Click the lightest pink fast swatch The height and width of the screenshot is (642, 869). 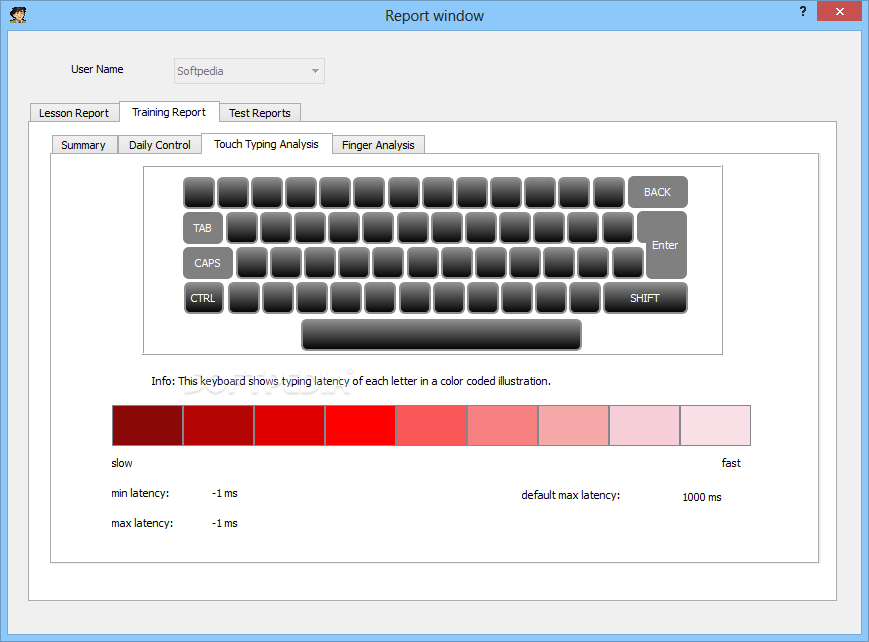pos(715,425)
